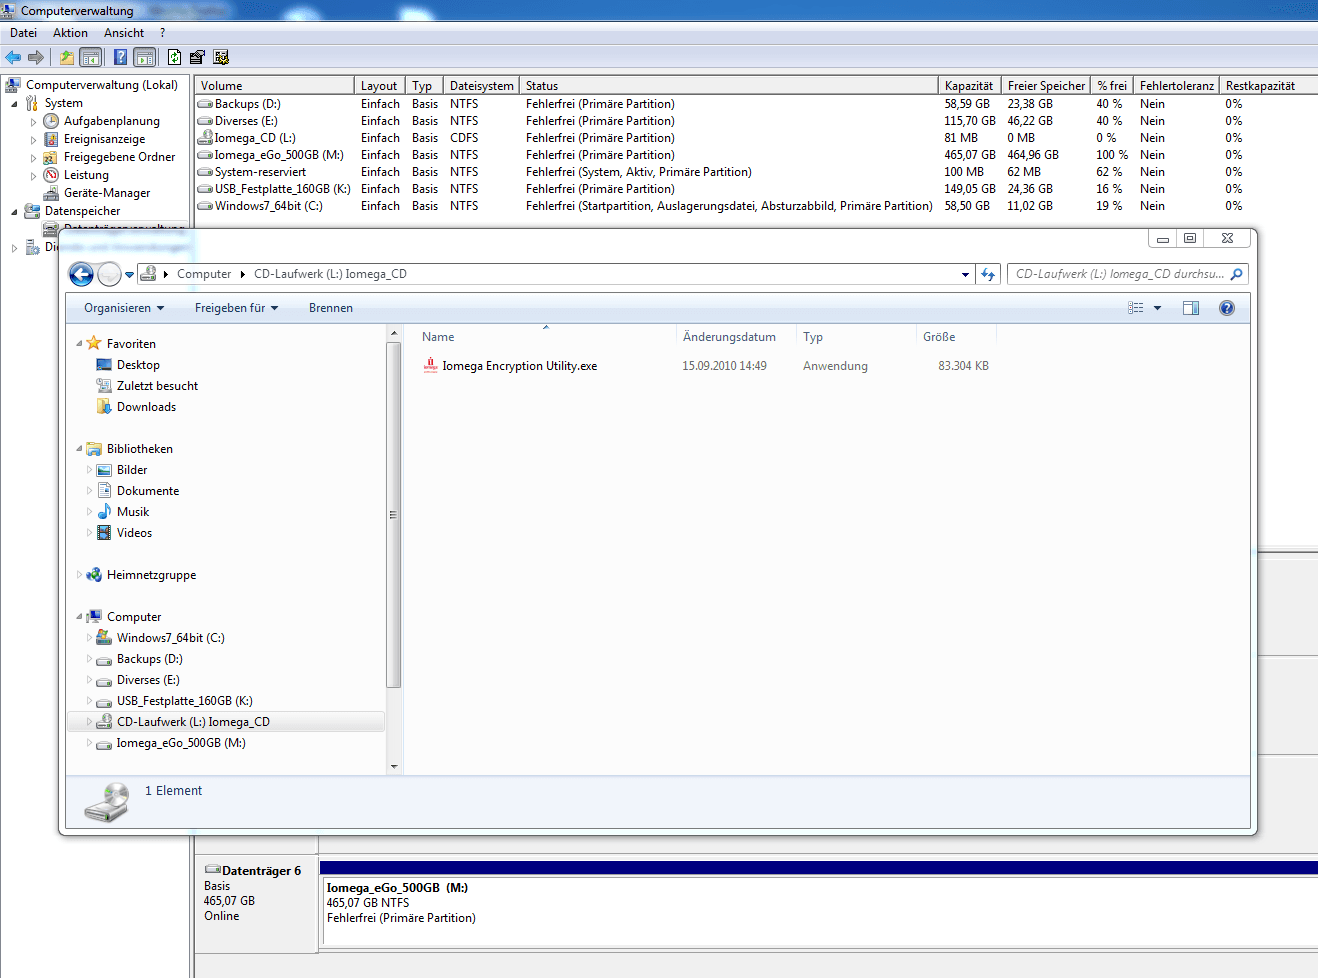Image resolution: width=1318 pixels, height=978 pixels.
Task: Select Zuletzt besucht in Favoriten
Action: pyautogui.click(x=157, y=386)
